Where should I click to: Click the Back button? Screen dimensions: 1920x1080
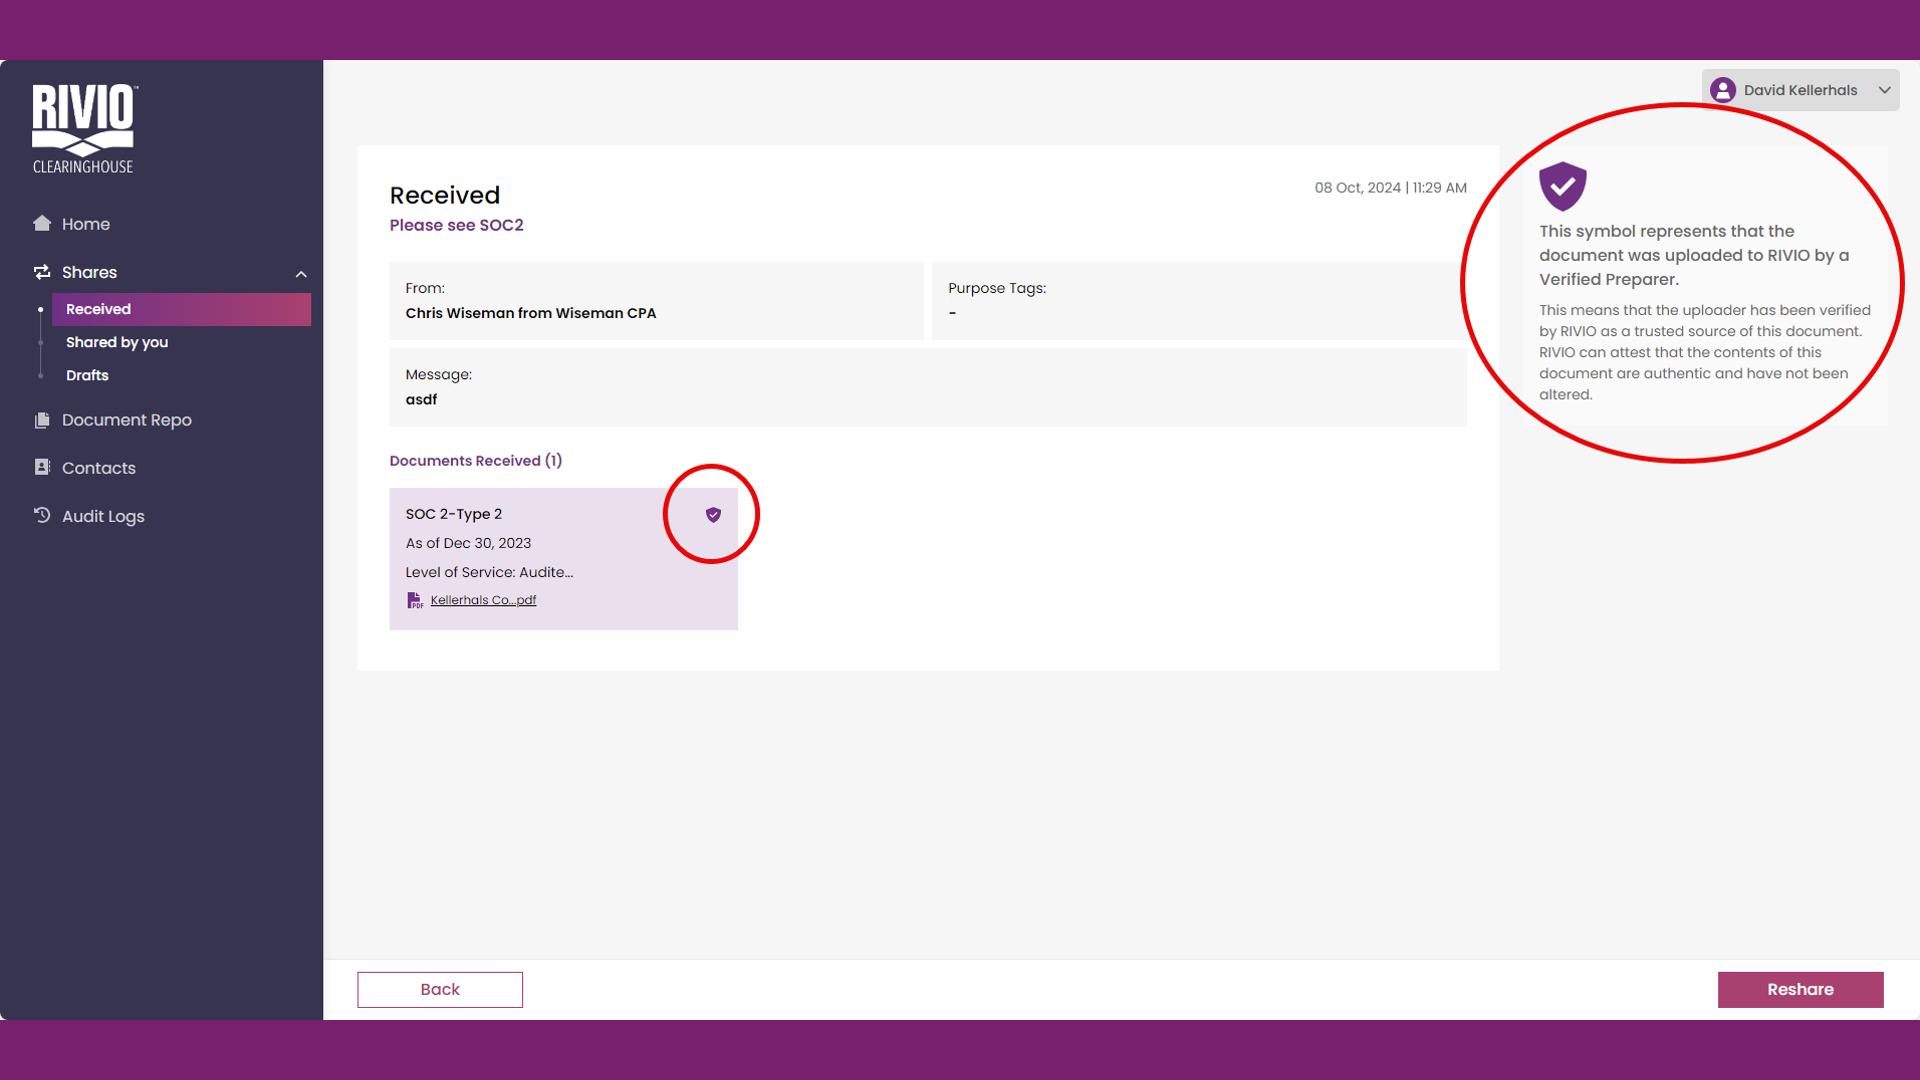coord(440,989)
